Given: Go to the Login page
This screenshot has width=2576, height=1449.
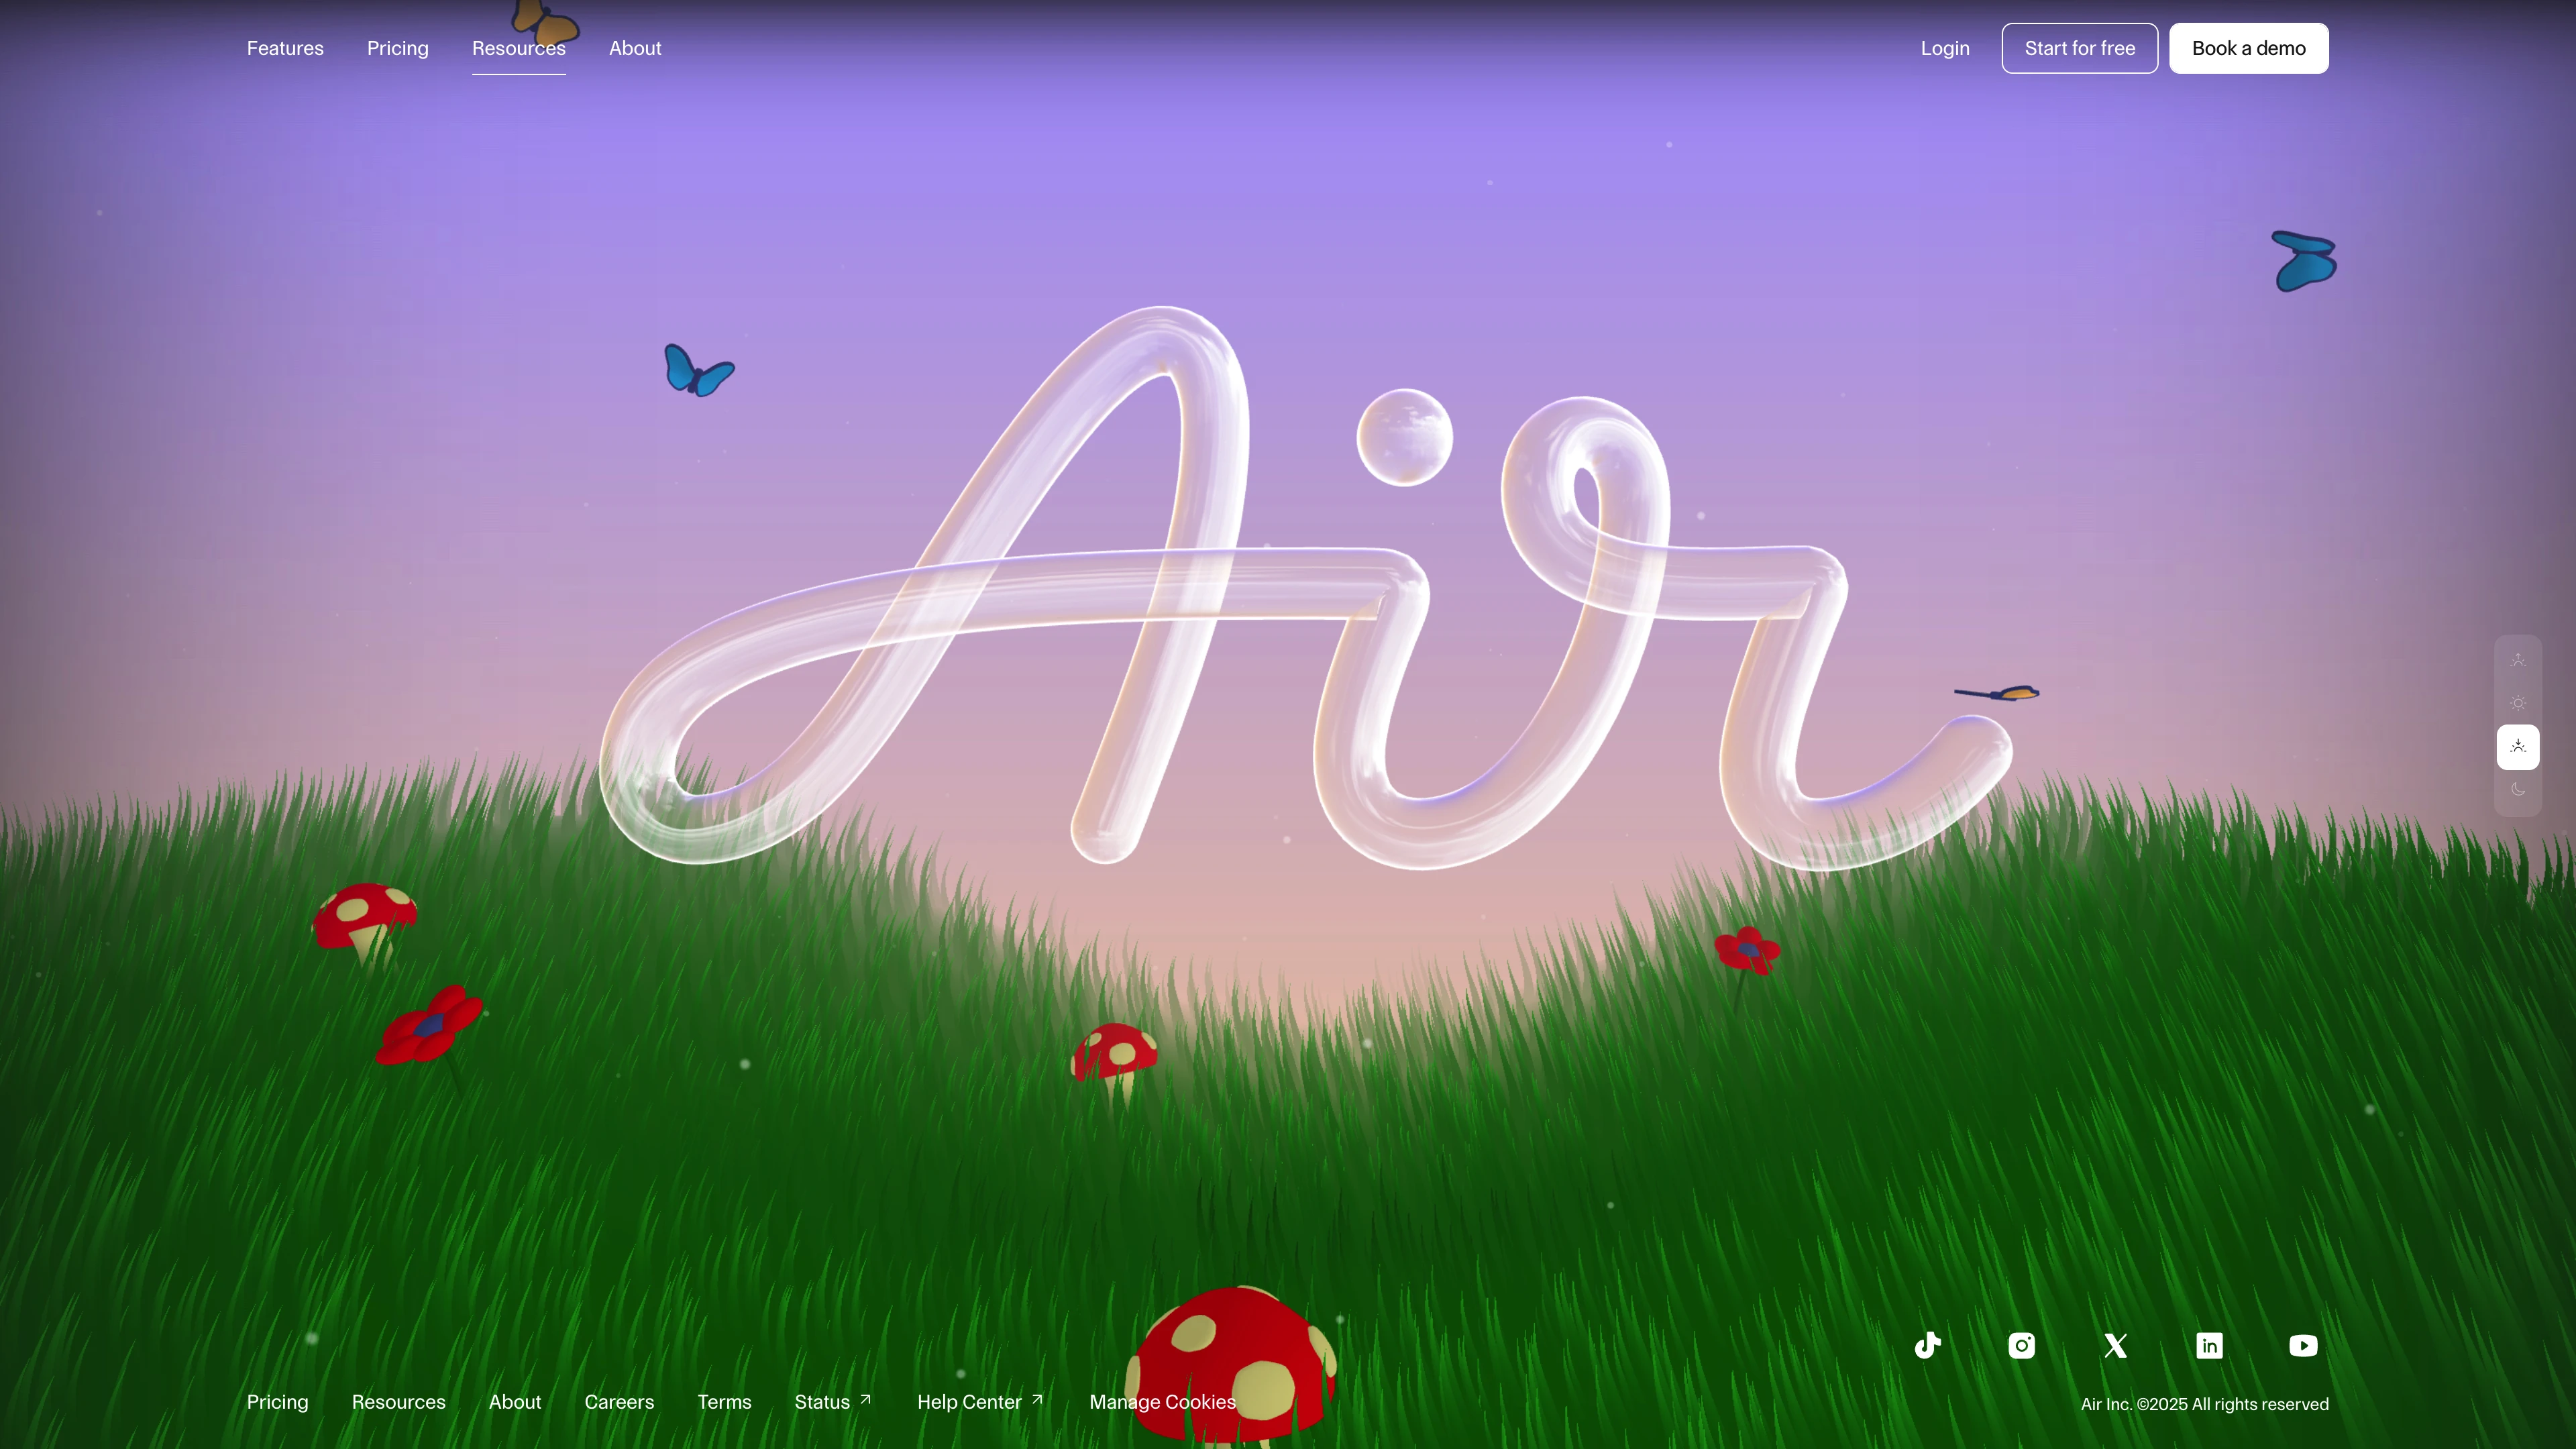Looking at the screenshot, I should (x=1945, y=48).
